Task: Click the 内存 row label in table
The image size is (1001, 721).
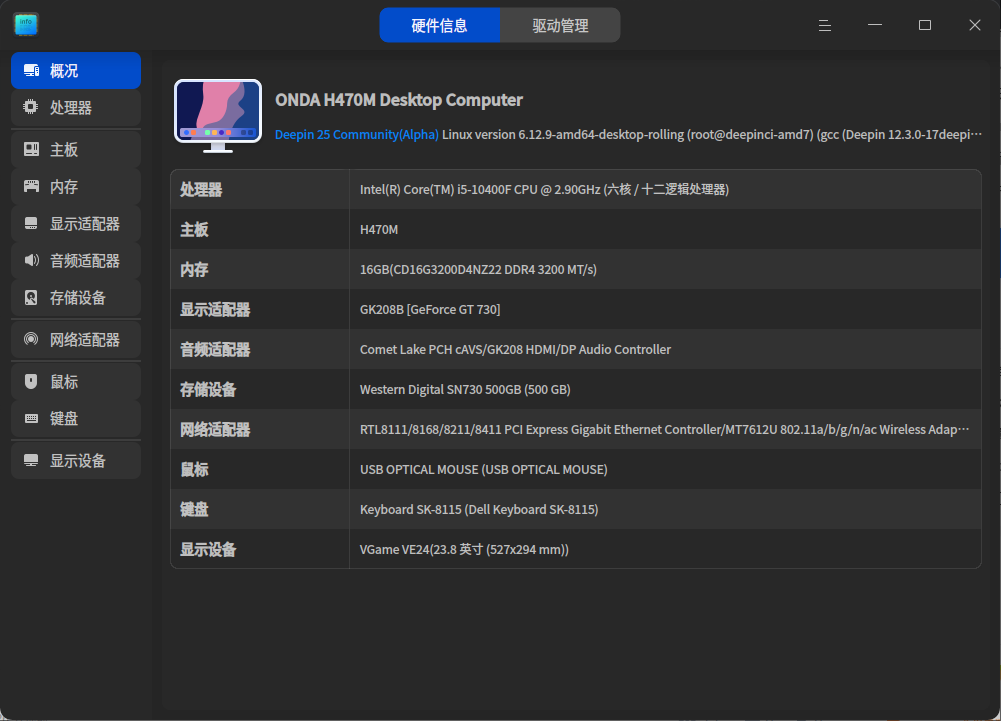Action: click(x=193, y=269)
